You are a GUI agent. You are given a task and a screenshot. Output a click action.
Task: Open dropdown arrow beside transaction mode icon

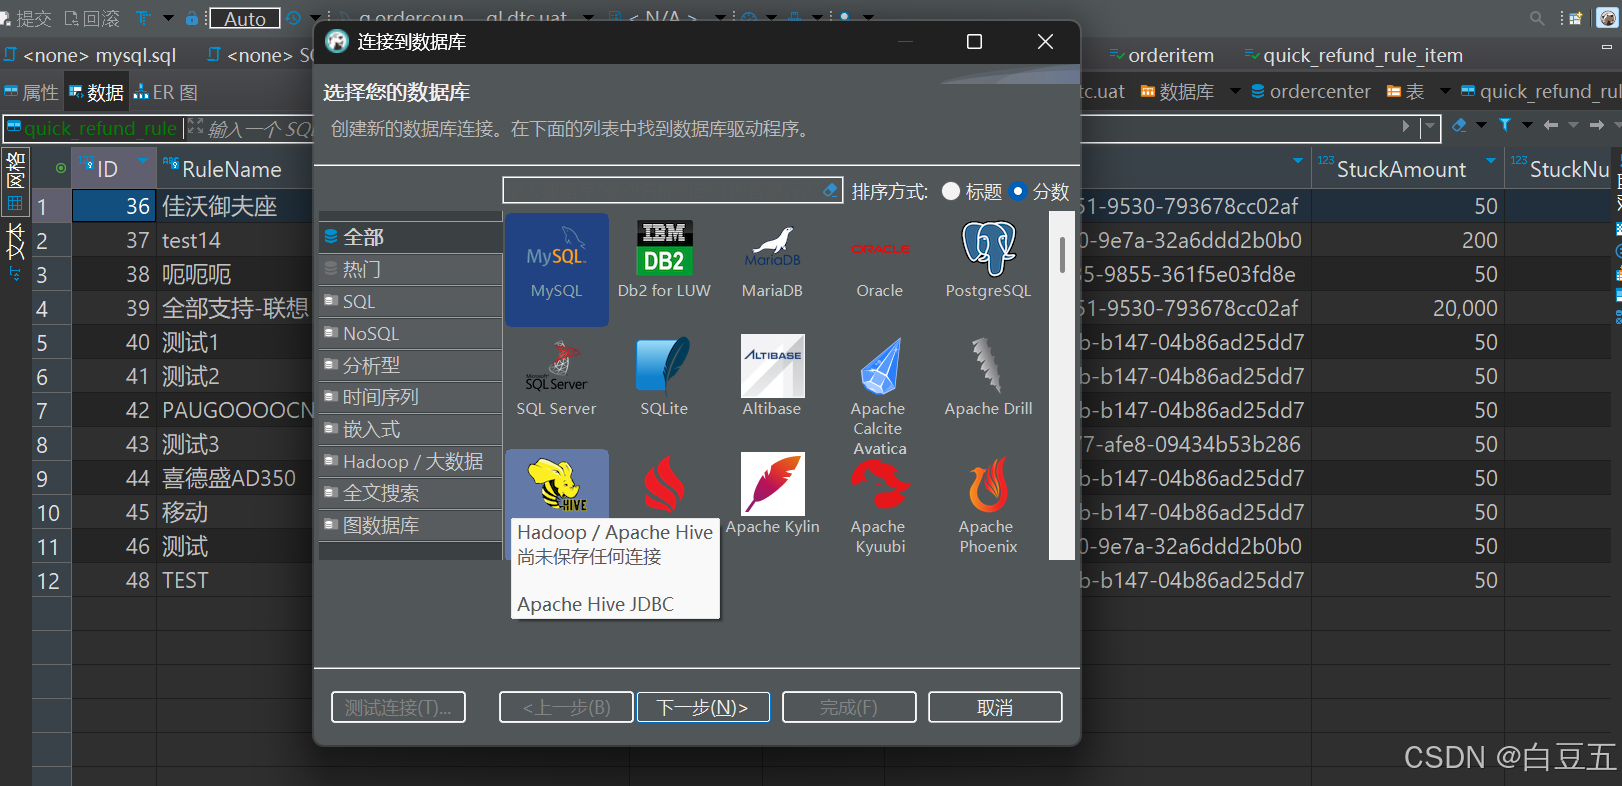[x=168, y=18]
